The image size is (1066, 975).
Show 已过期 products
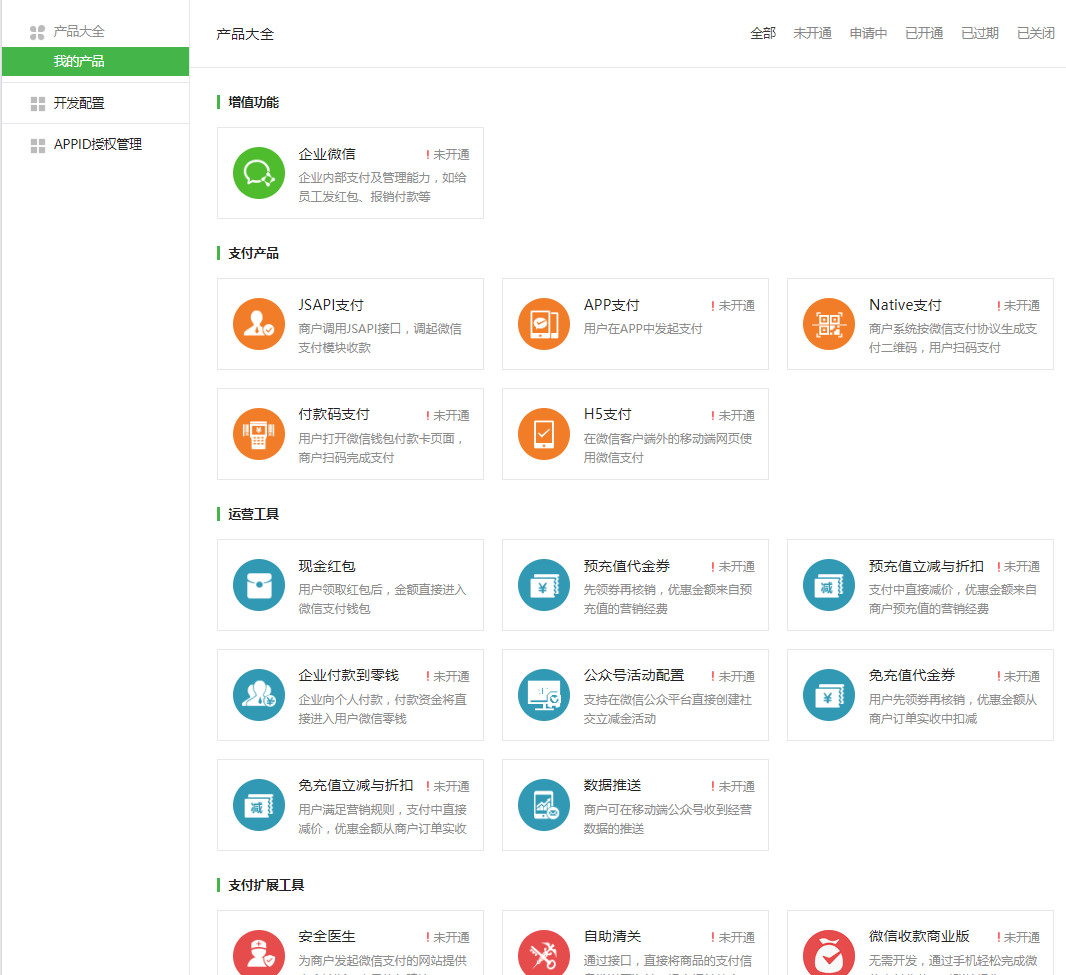tap(980, 33)
